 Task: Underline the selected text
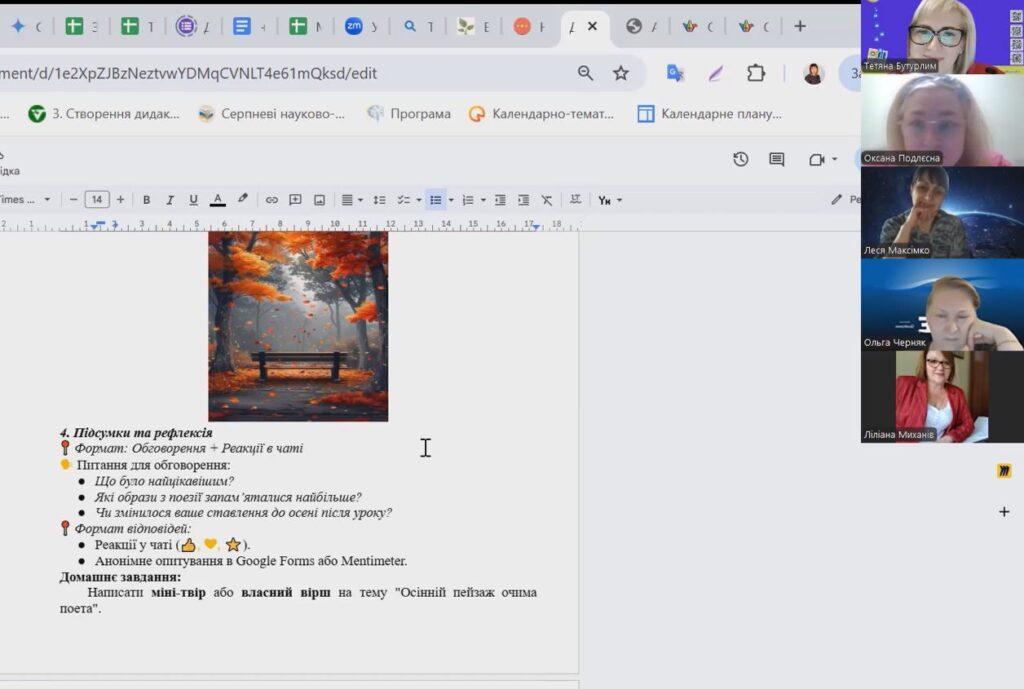pyautogui.click(x=193, y=200)
